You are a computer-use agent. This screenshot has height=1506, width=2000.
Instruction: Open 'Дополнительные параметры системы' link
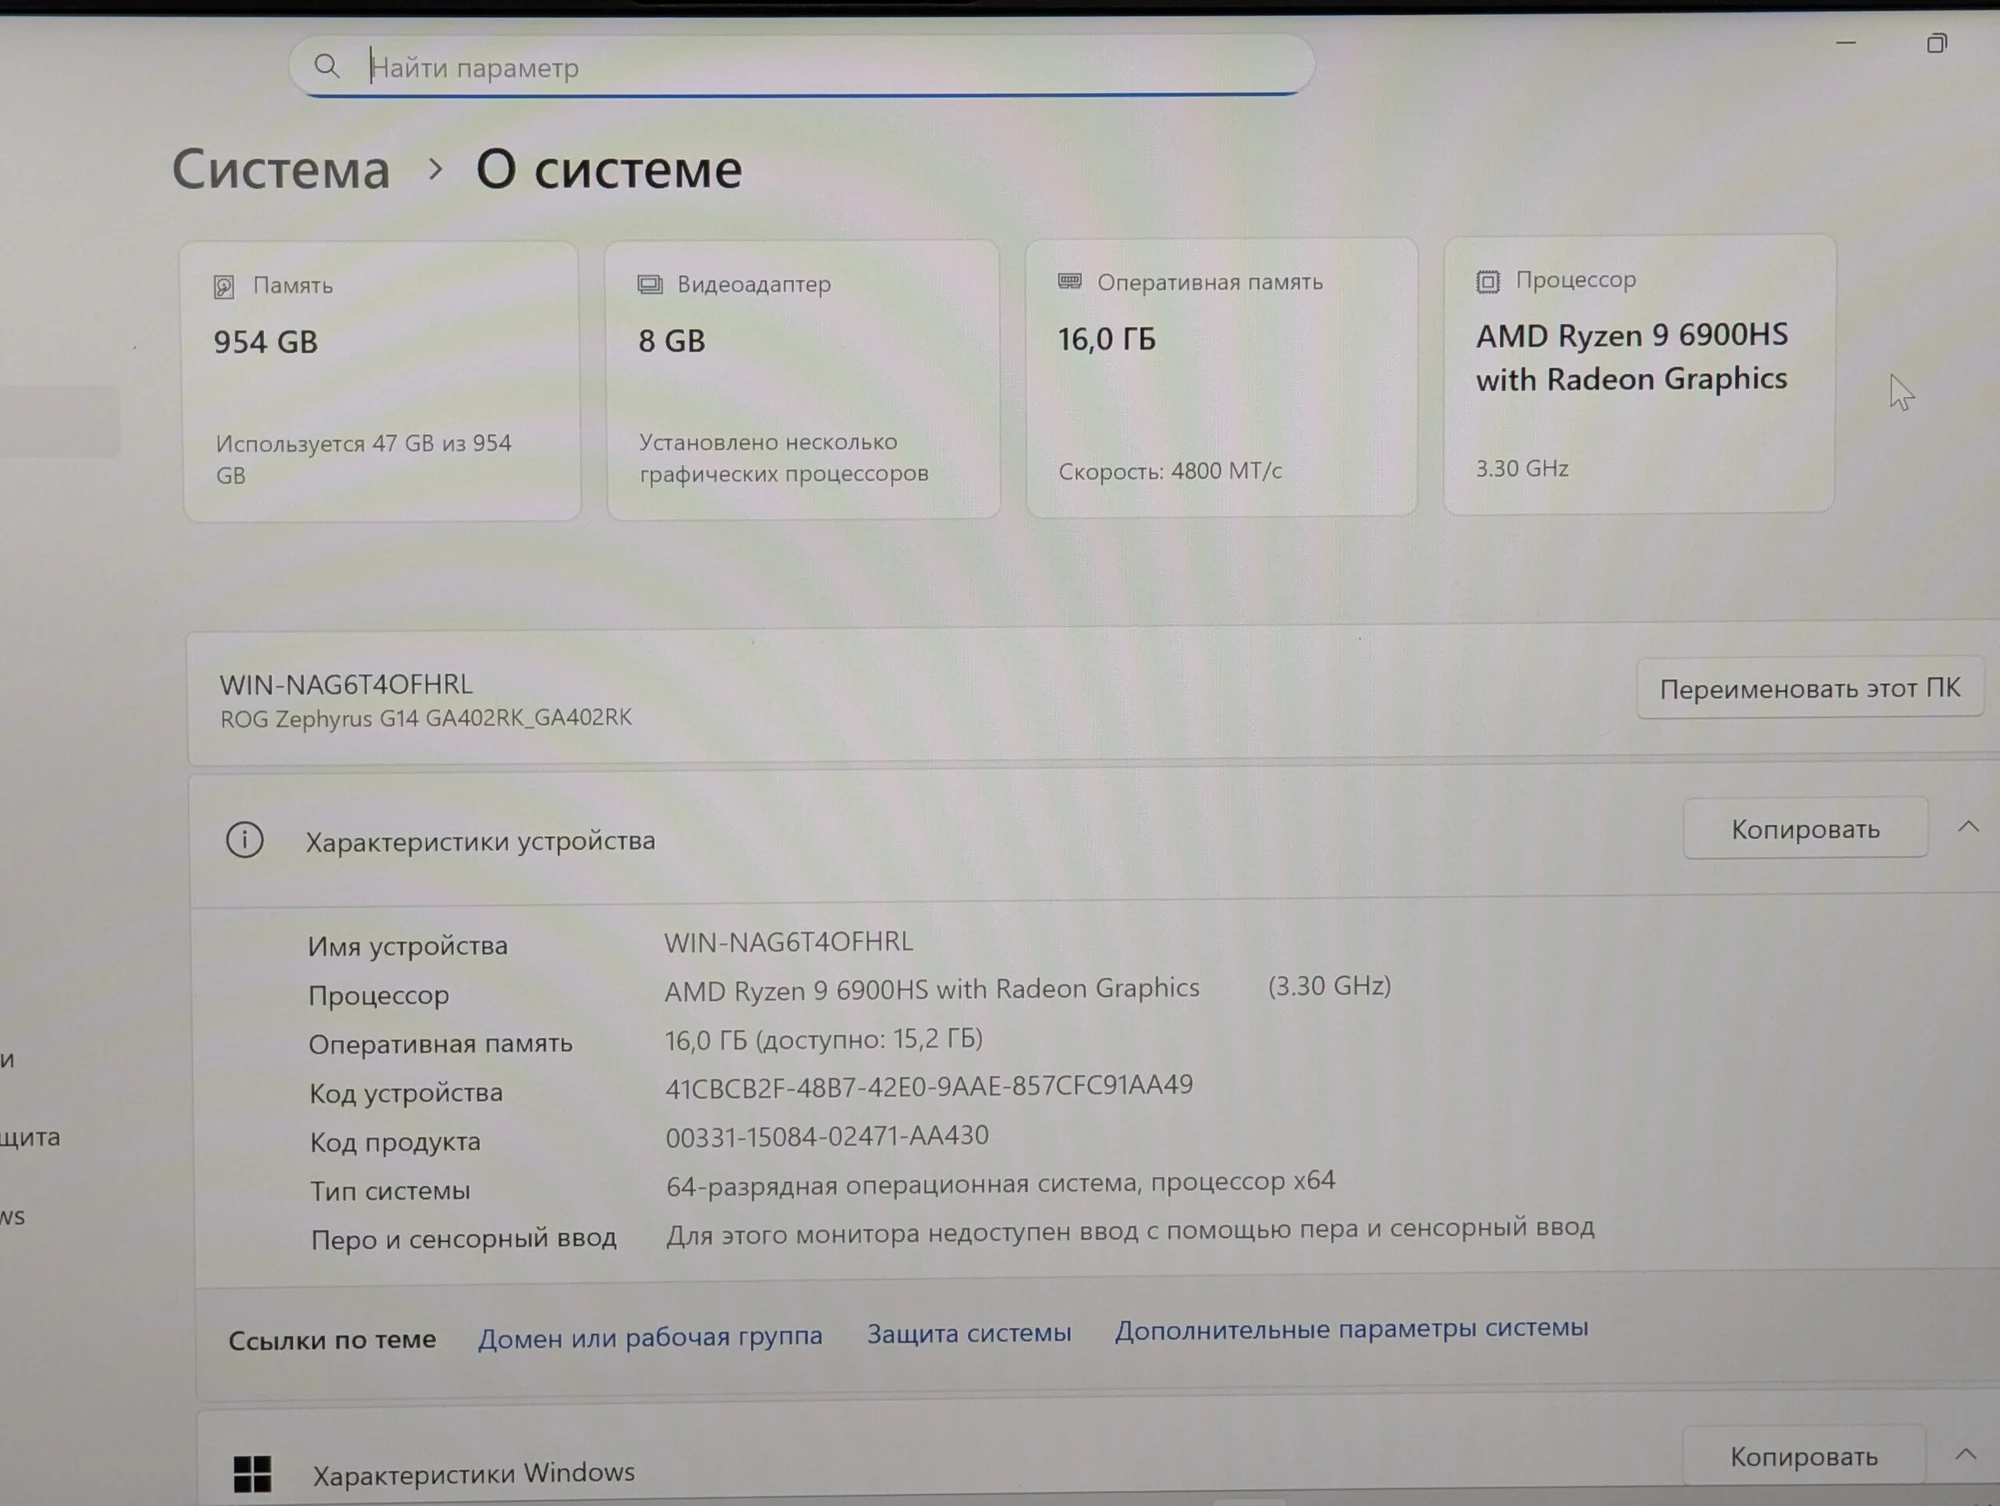pyautogui.click(x=1351, y=1328)
